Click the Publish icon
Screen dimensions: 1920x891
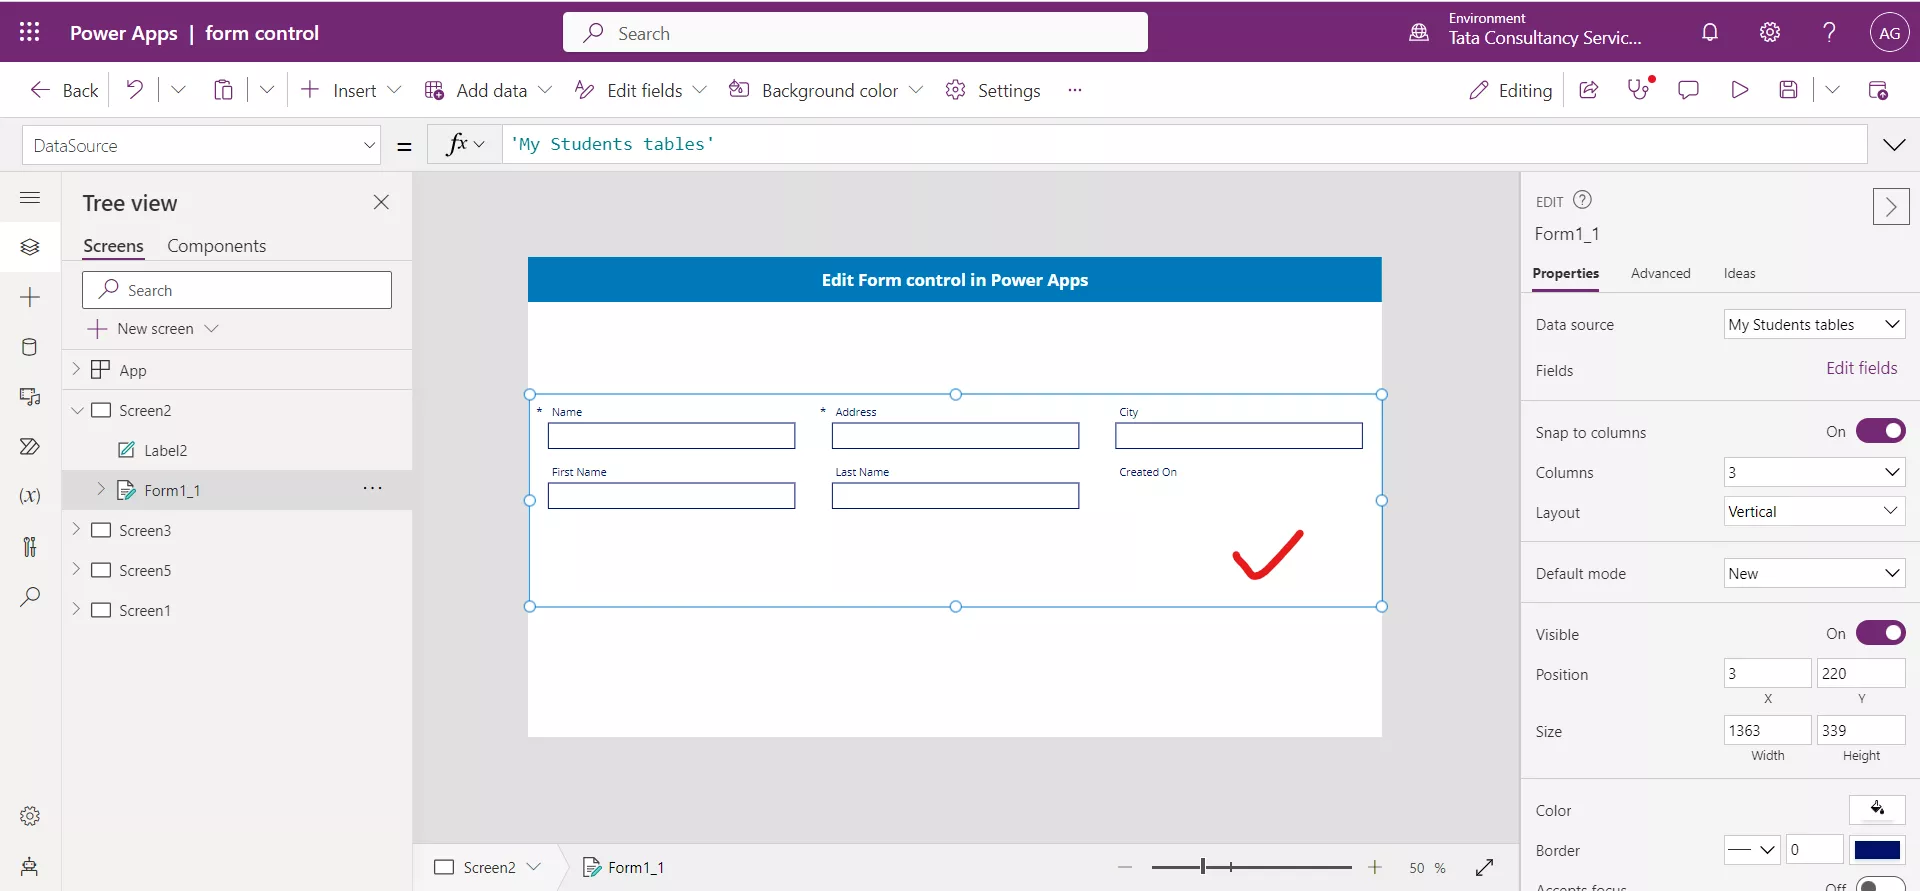[x=1878, y=89]
